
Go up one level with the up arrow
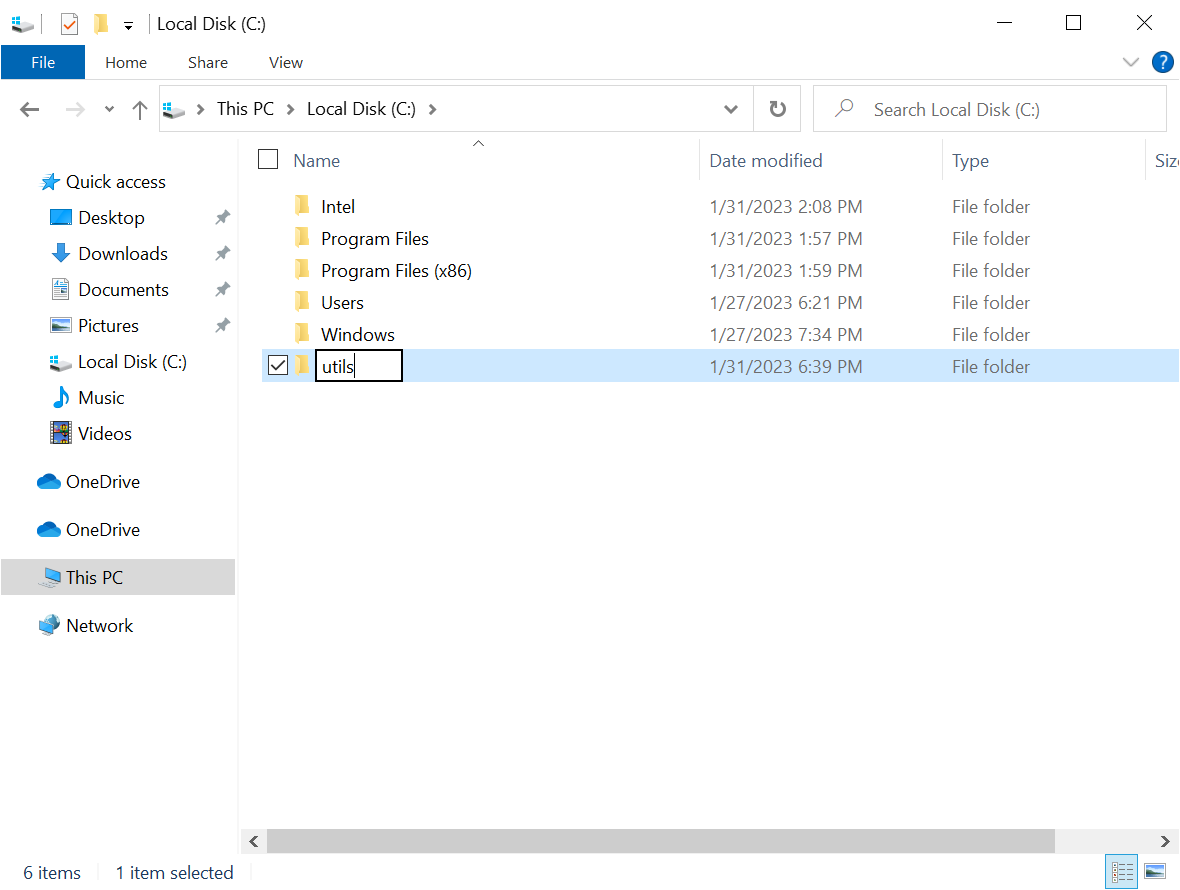tap(139, 108)
